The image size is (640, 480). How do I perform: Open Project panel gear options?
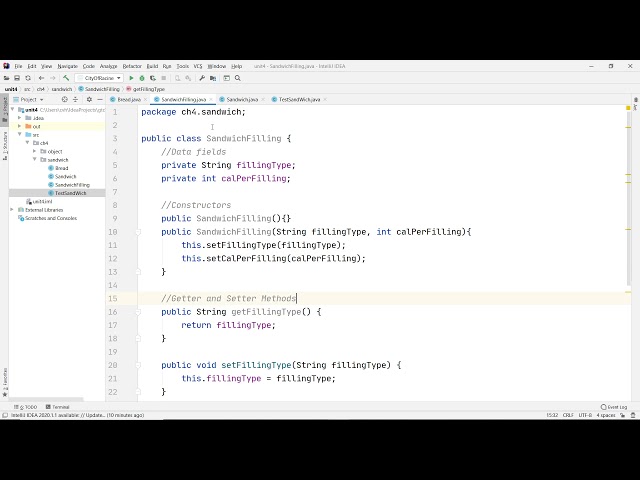click(x=89, y=99)
